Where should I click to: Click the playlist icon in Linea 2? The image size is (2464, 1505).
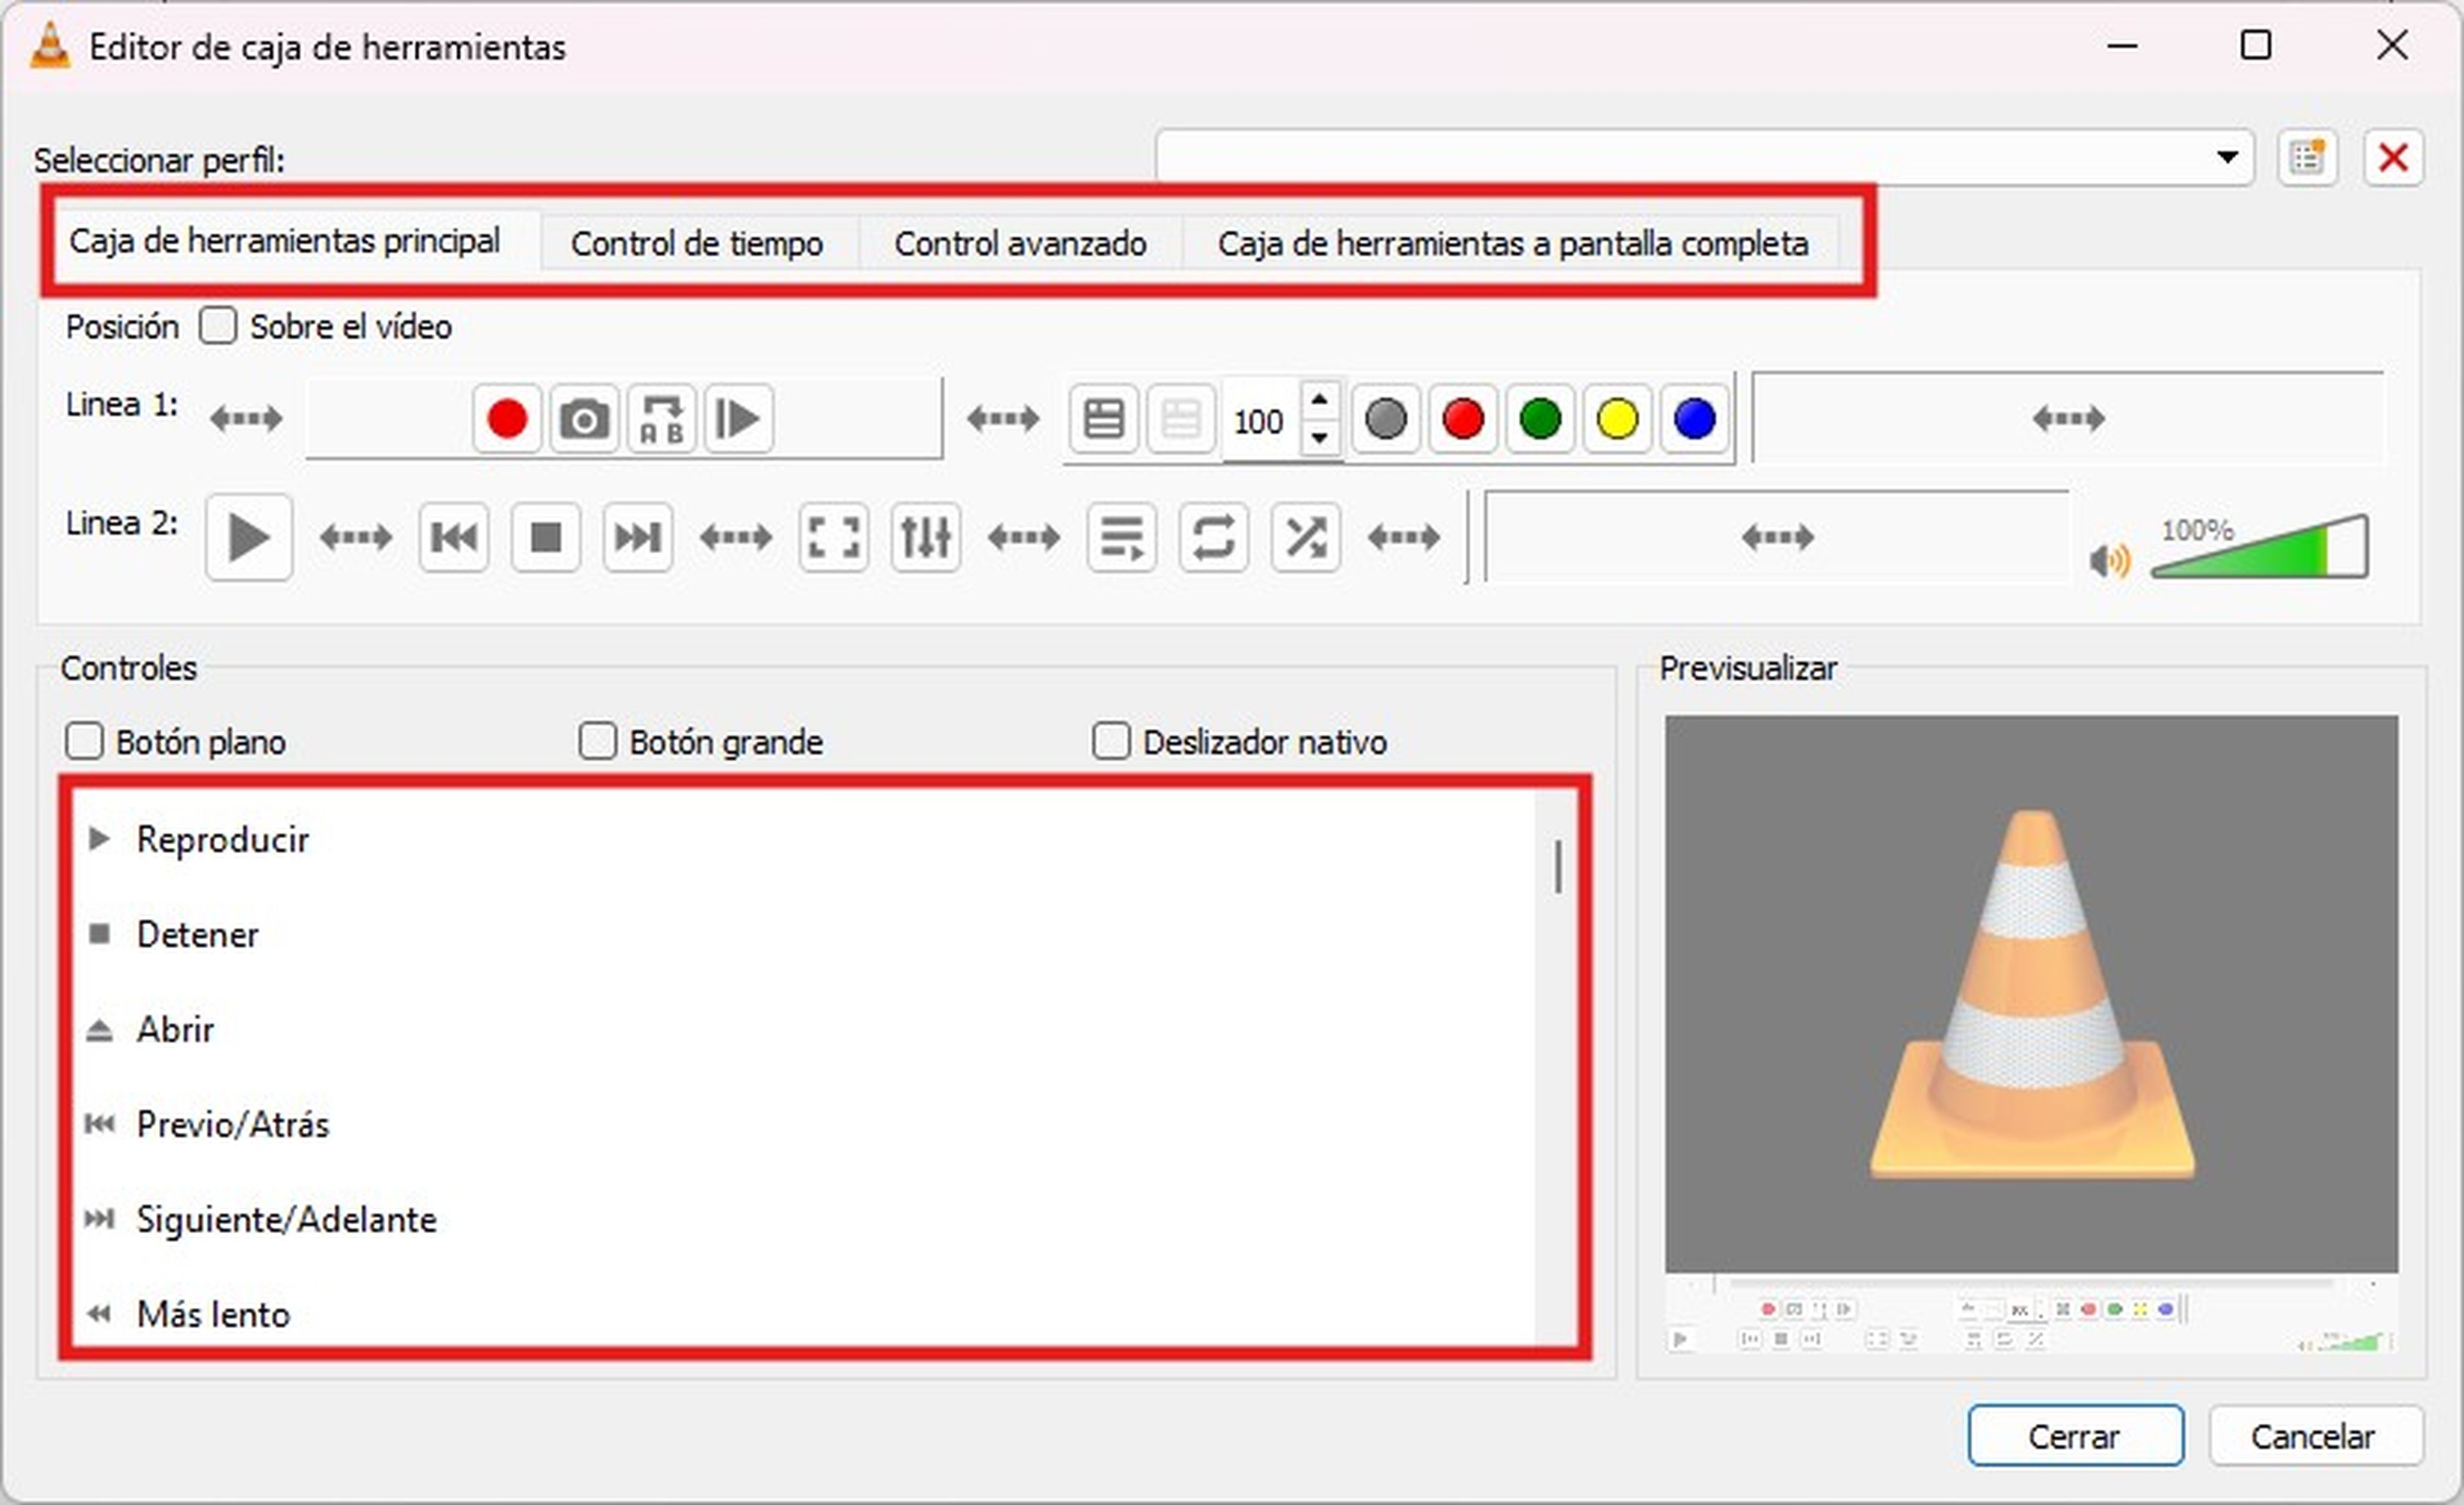point(1122,537)
